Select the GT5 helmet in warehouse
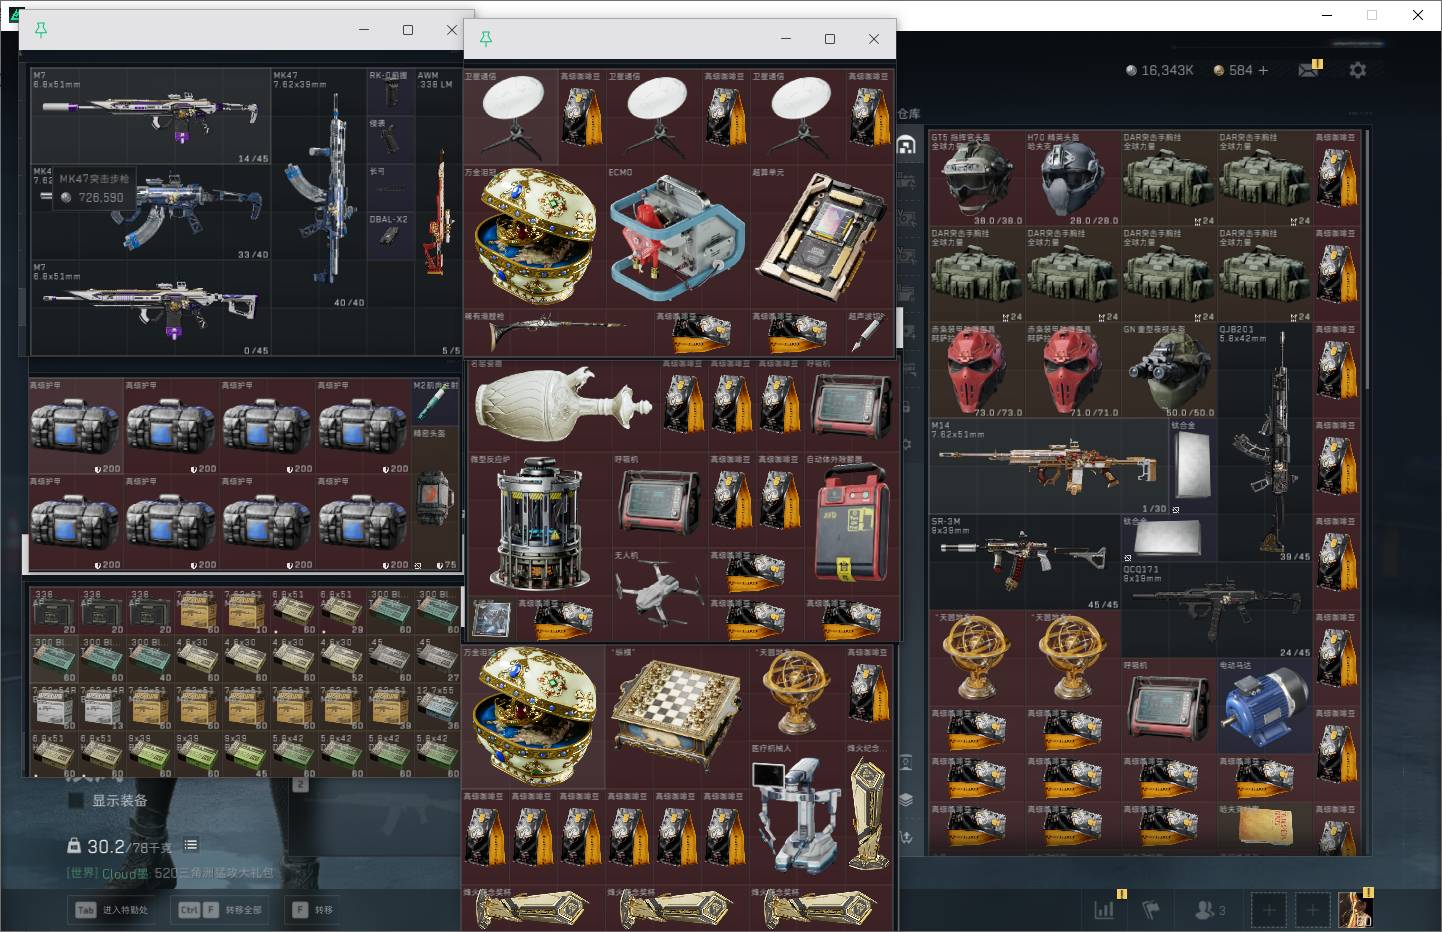1442x932 pixels. click(x=976, y=178)
